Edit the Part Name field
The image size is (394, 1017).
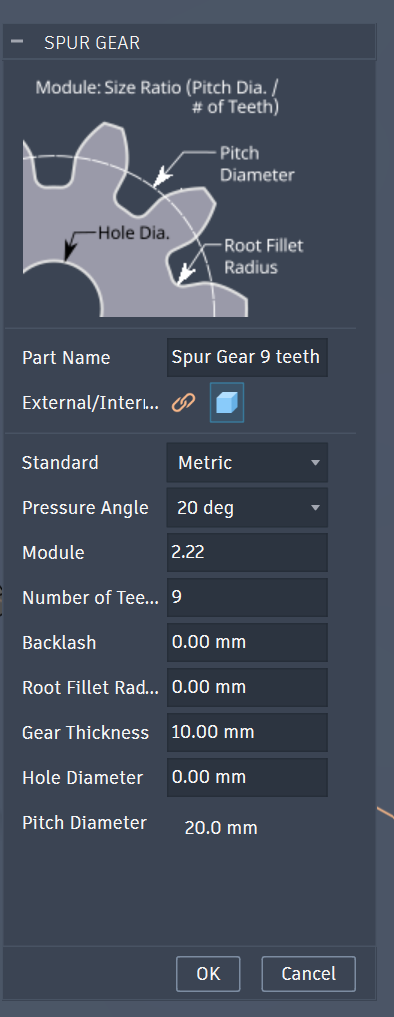(x=247, y=357)
